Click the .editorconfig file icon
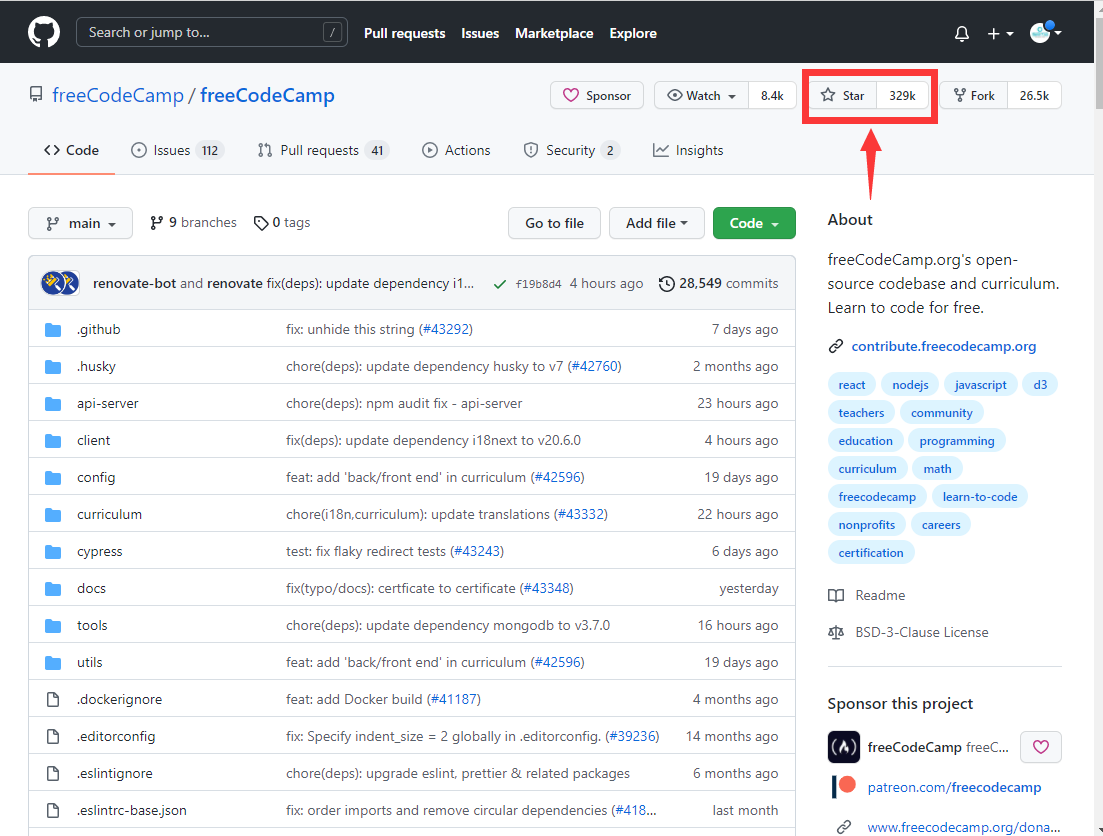1103x836 pixels. [53, 737]
